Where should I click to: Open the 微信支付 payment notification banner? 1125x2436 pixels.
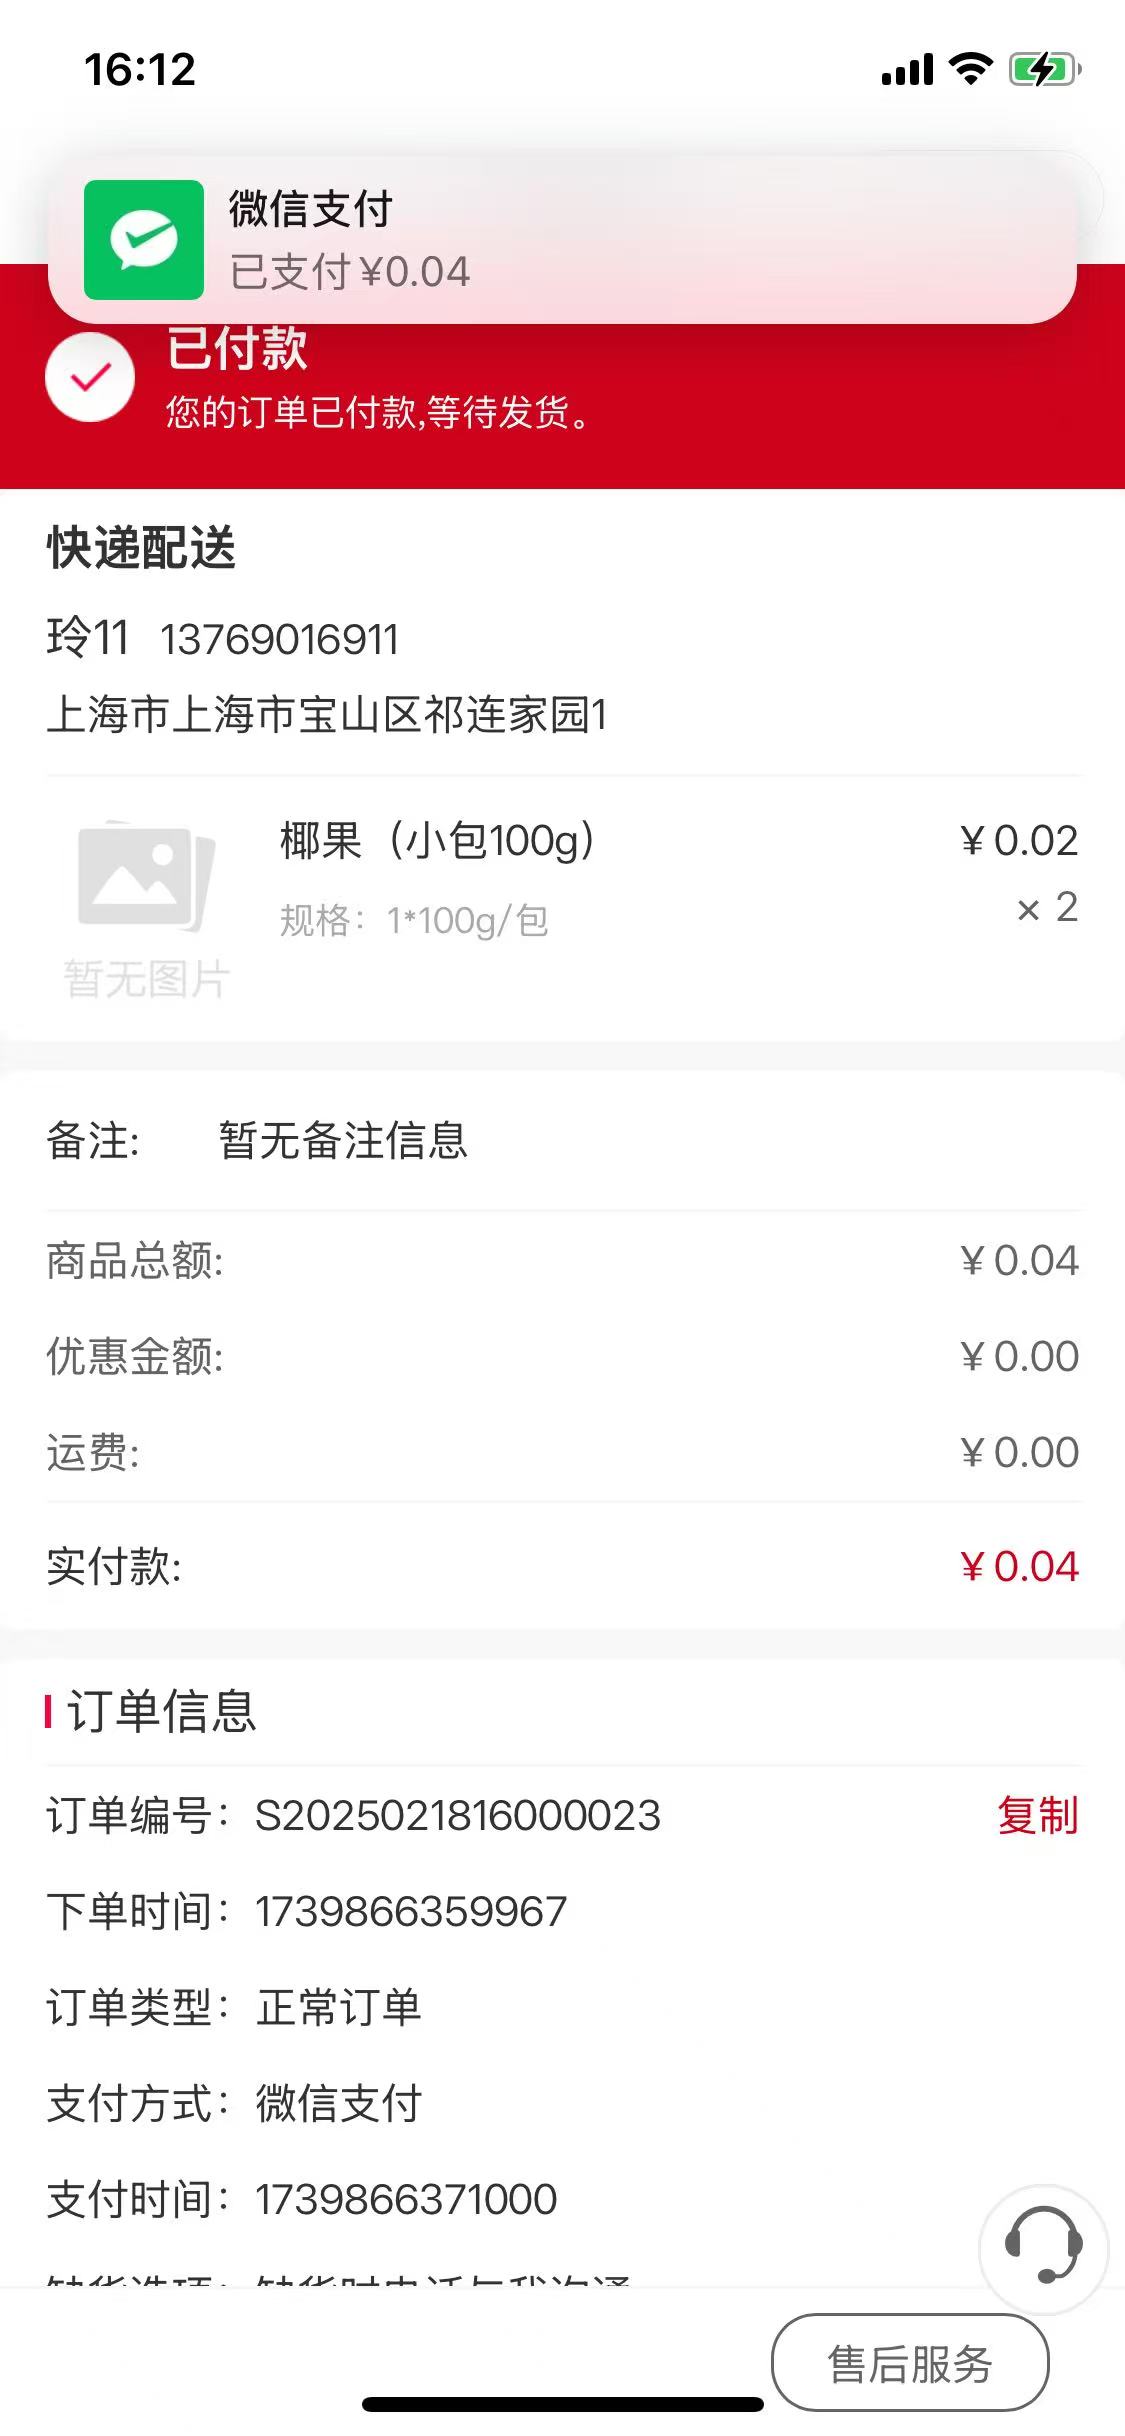click(562, 240)
